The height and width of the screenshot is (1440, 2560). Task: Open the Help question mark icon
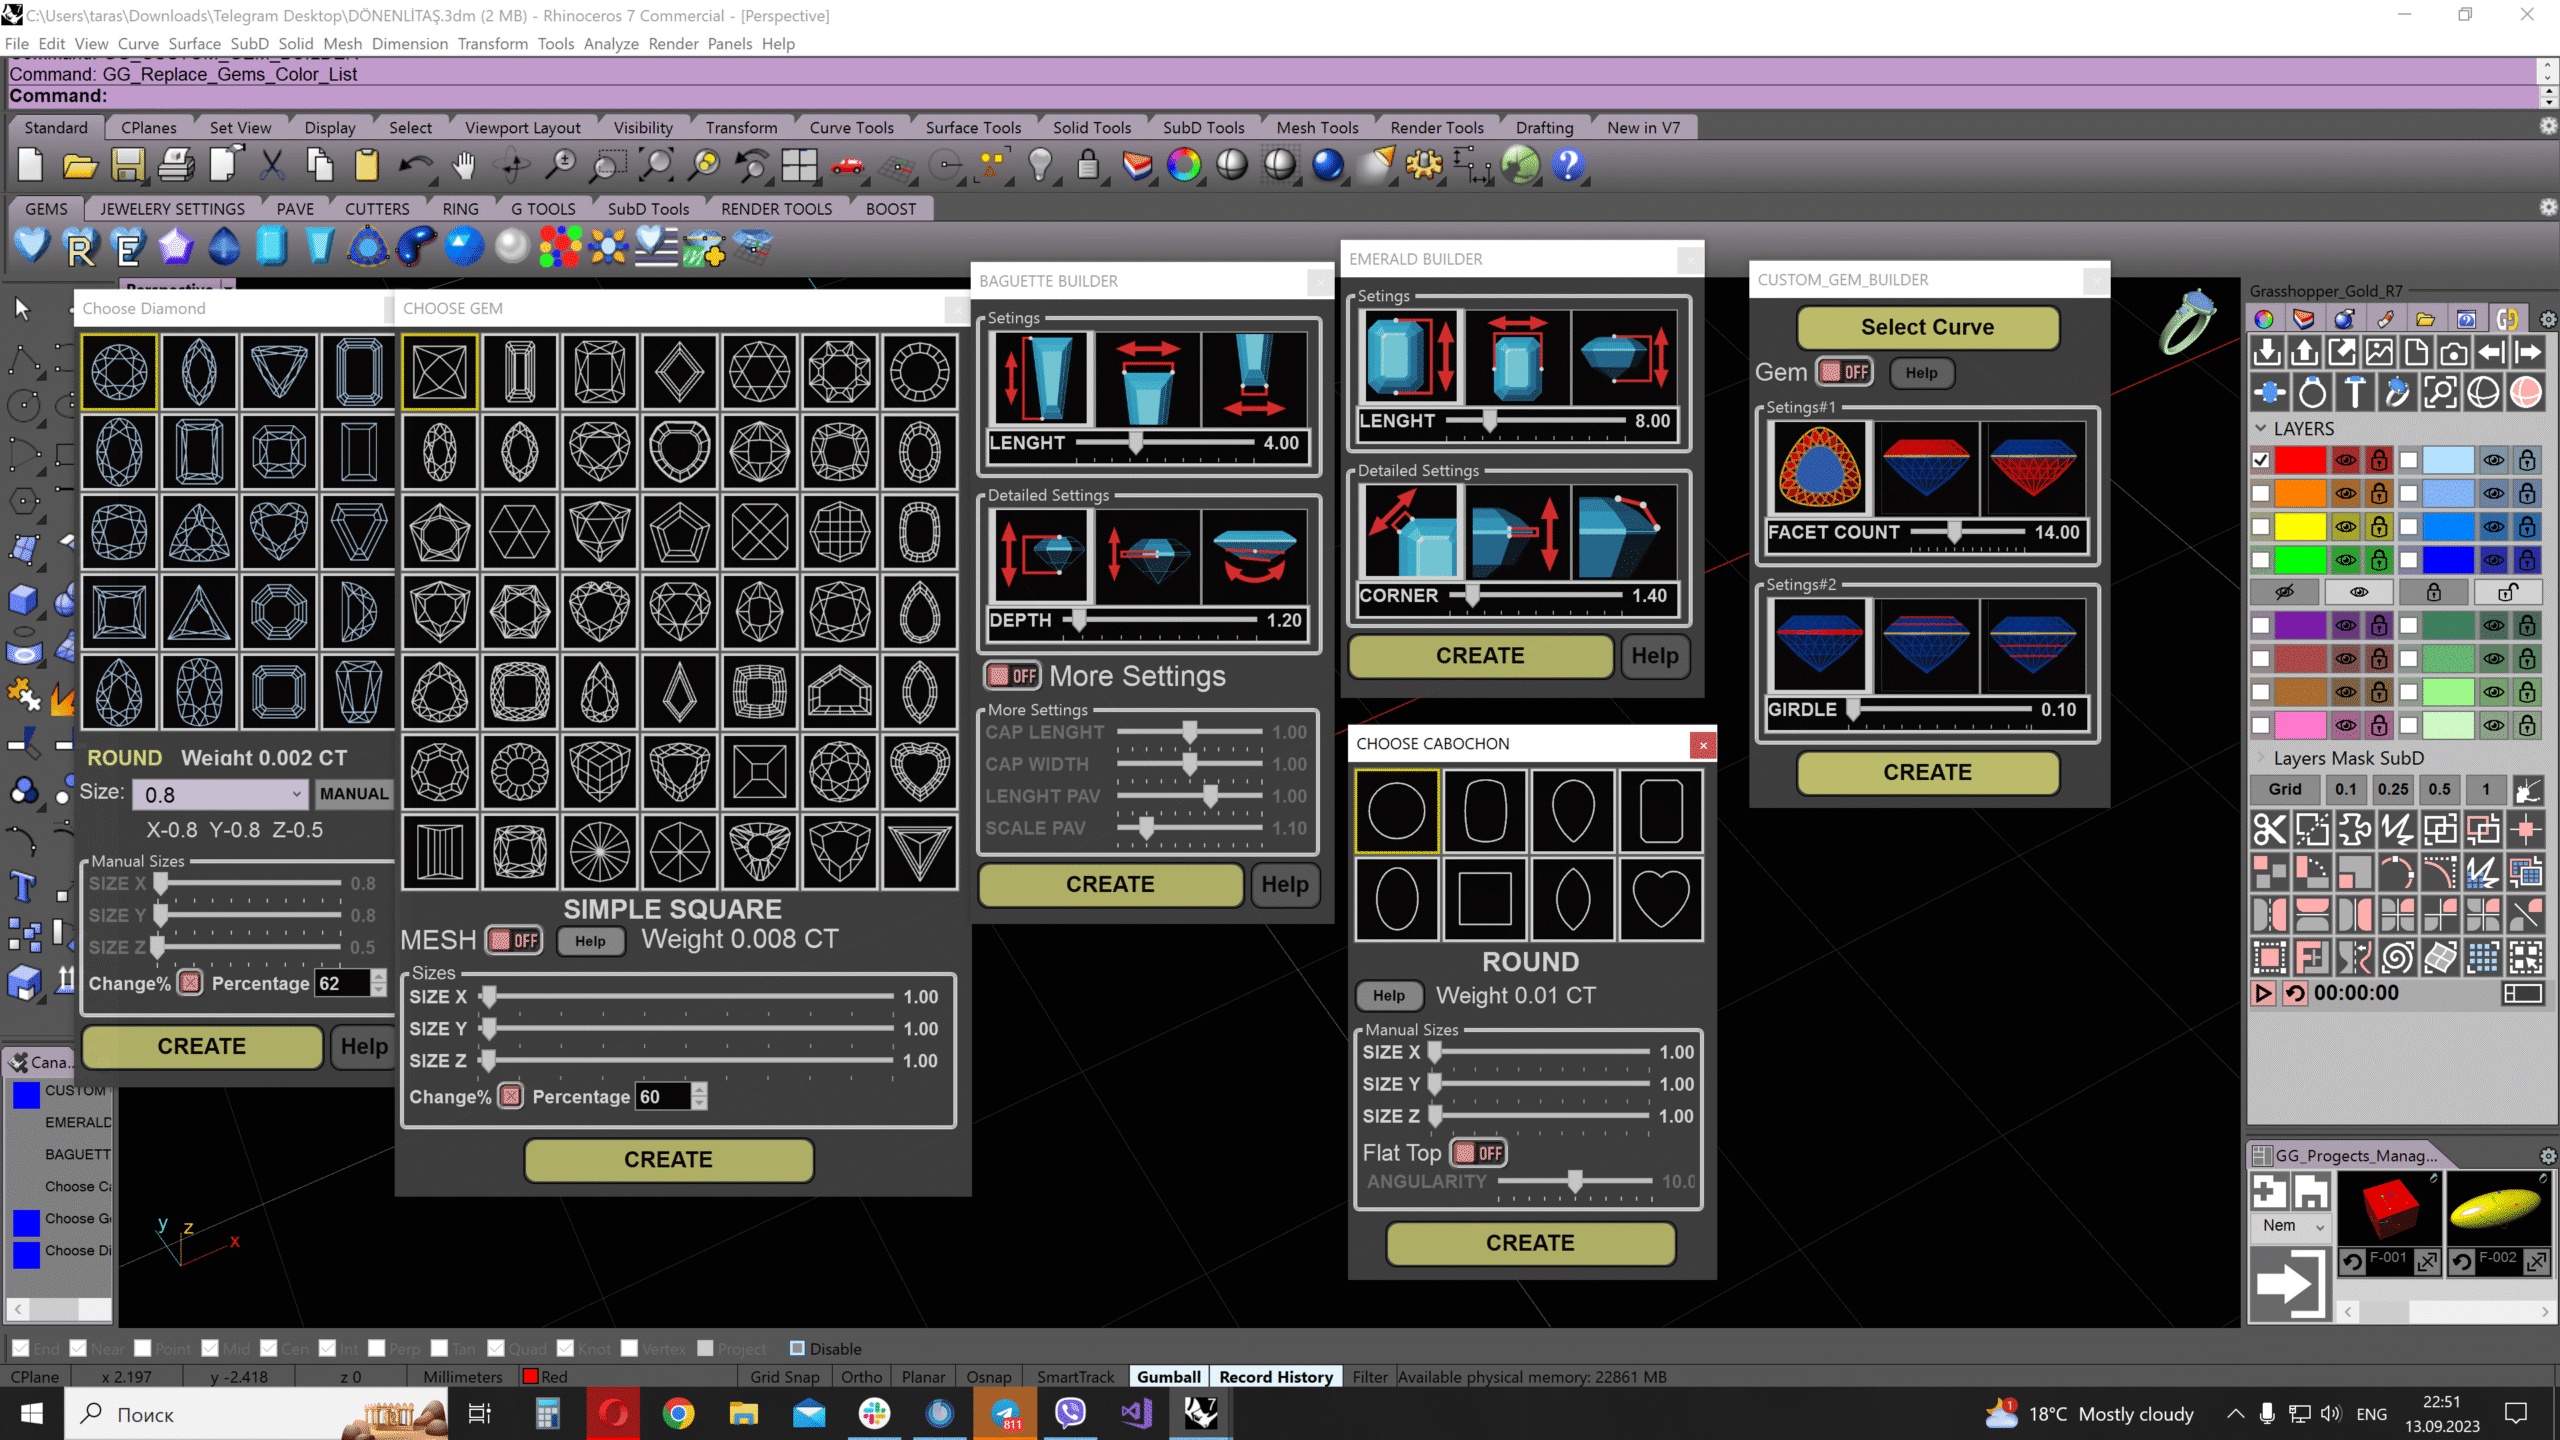(1568, 165)
